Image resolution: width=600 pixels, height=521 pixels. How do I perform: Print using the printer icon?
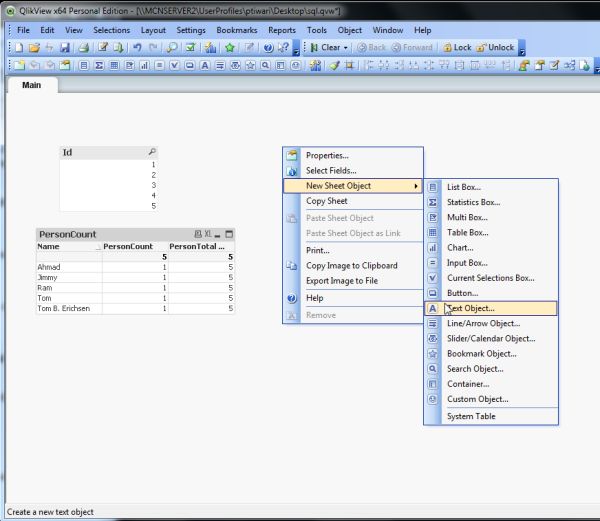[83, 47]
